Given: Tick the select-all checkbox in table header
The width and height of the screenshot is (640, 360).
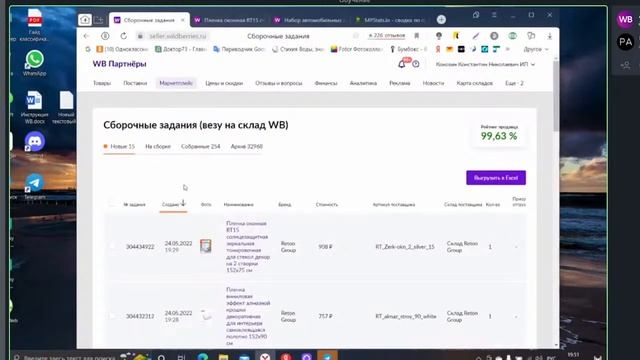Looking at the screenshot, I should click(x=112, y=204).
